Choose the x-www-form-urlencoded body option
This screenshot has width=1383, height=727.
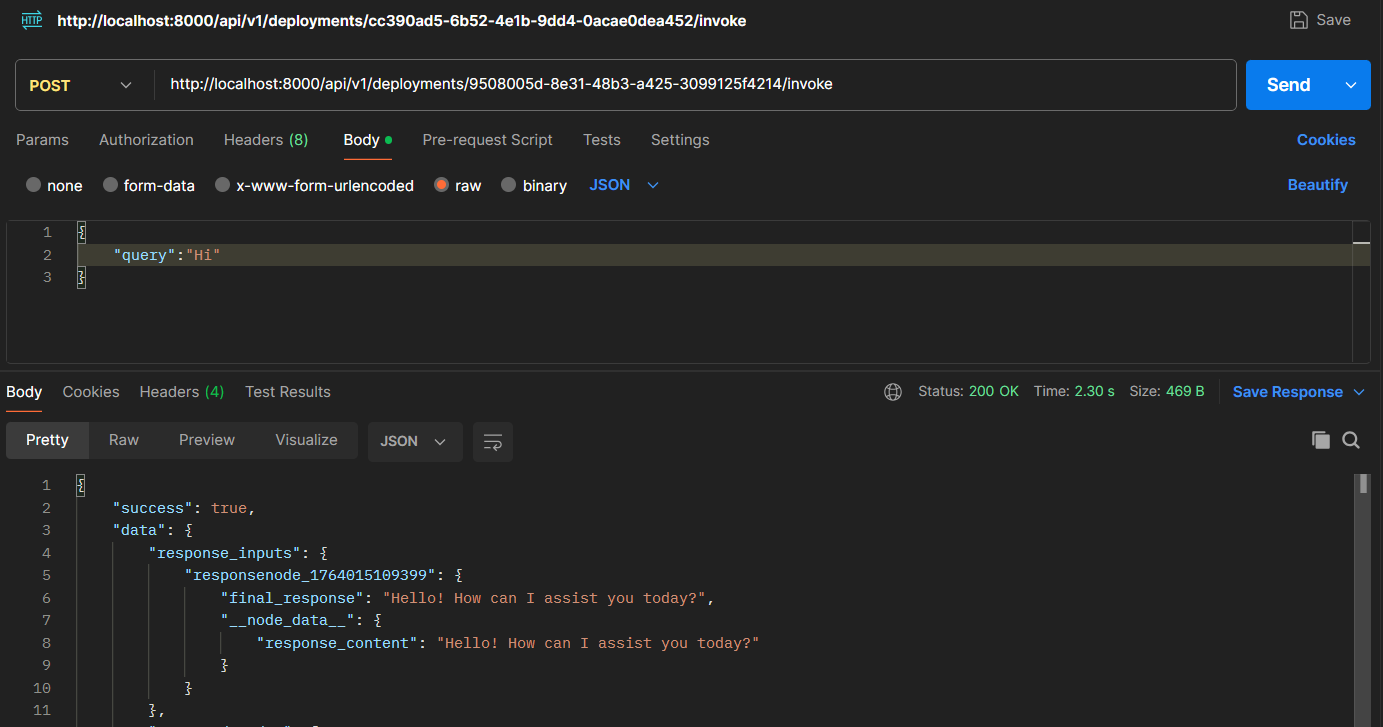pyautogui.click(x=314, y=185)
